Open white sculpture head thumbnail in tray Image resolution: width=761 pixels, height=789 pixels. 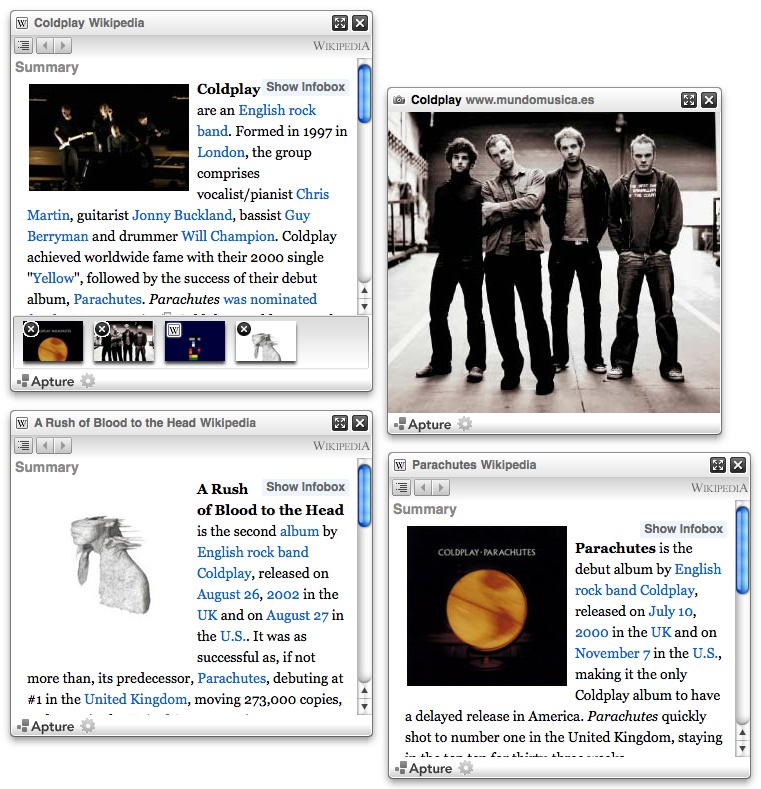266,342
